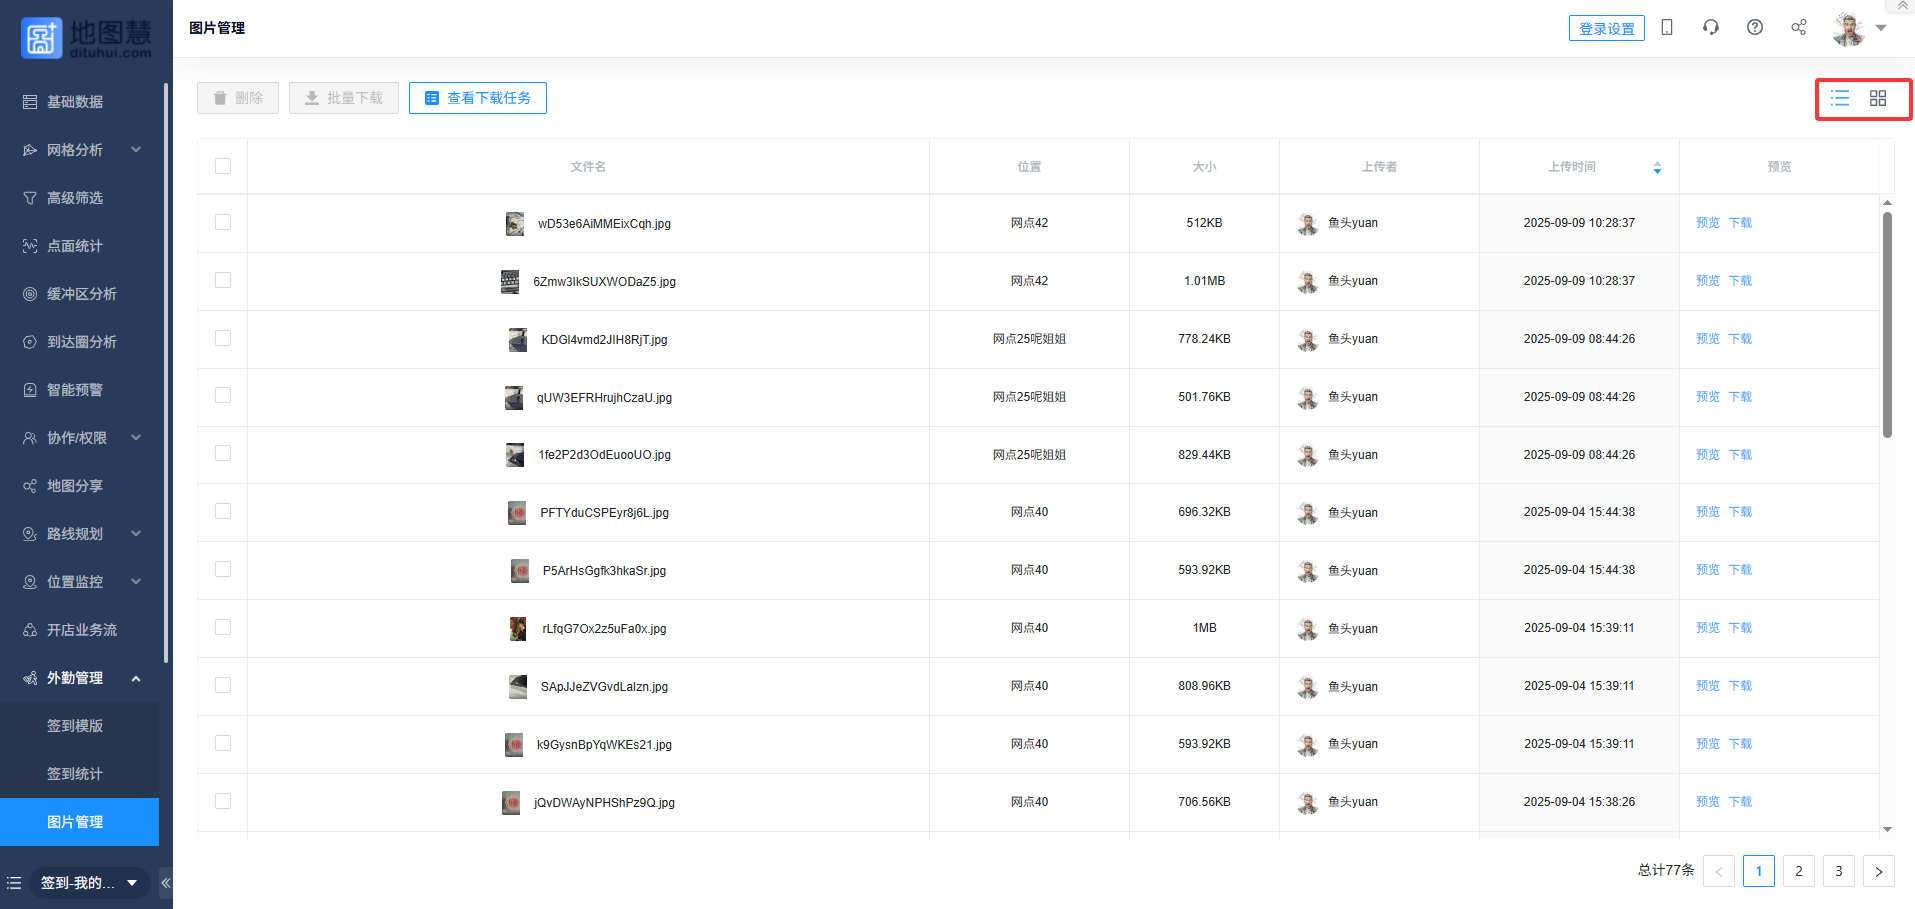The image size is (1915, 909).
Task: Collapse the sidebar with double-chevron icon
Action: tap(166, 883)
